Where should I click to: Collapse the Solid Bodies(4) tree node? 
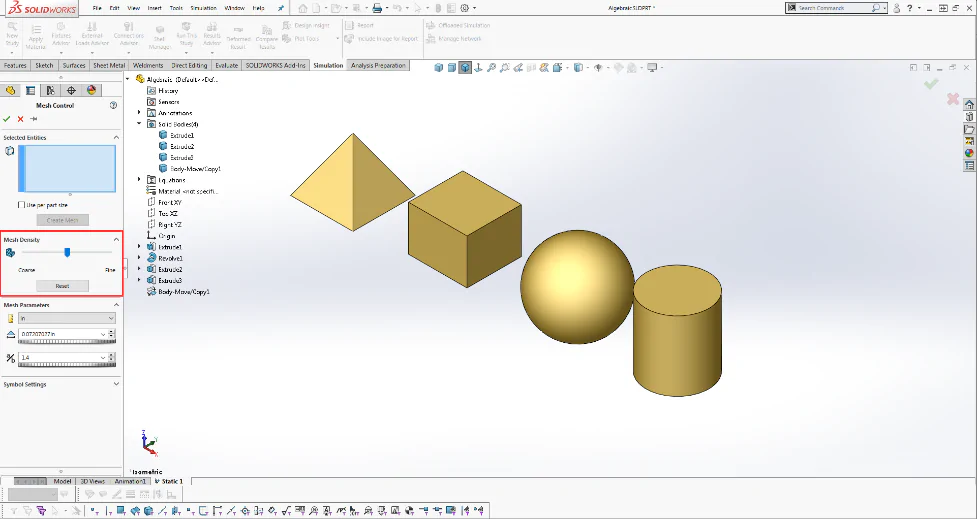(x=140, y=124)
